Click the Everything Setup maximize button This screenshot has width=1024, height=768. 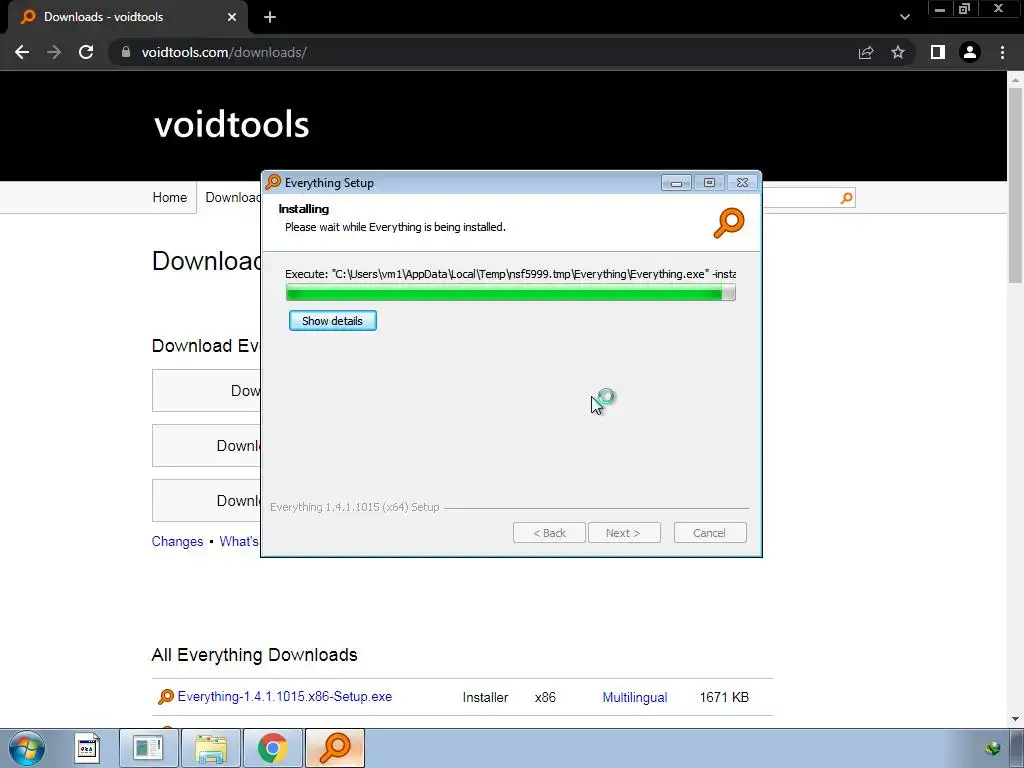(x=709, y=183)
